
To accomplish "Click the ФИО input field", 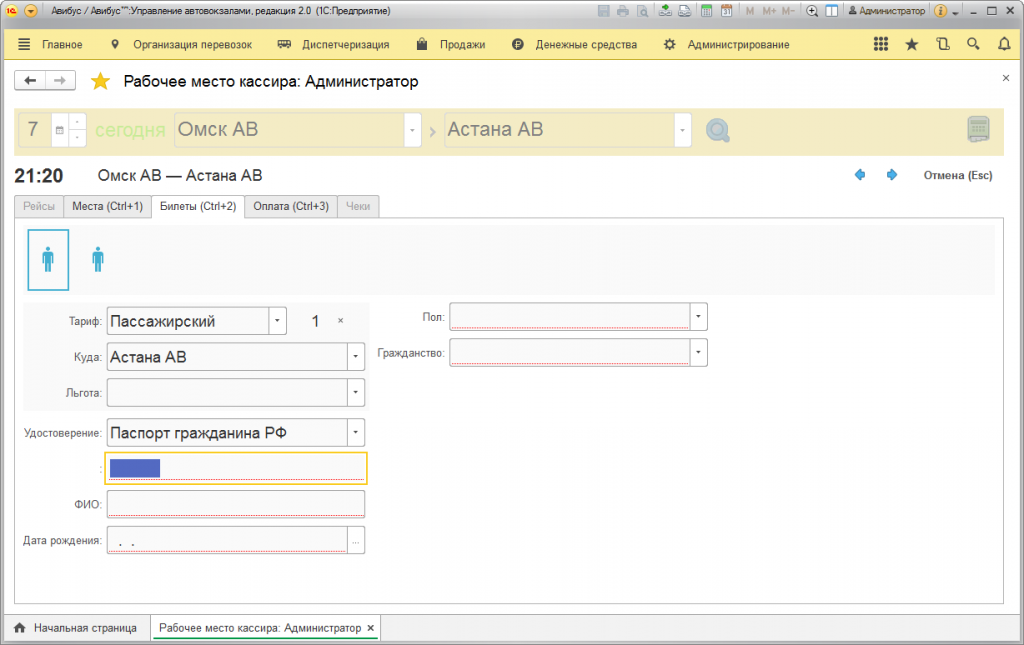I will (x=235, y=504).
